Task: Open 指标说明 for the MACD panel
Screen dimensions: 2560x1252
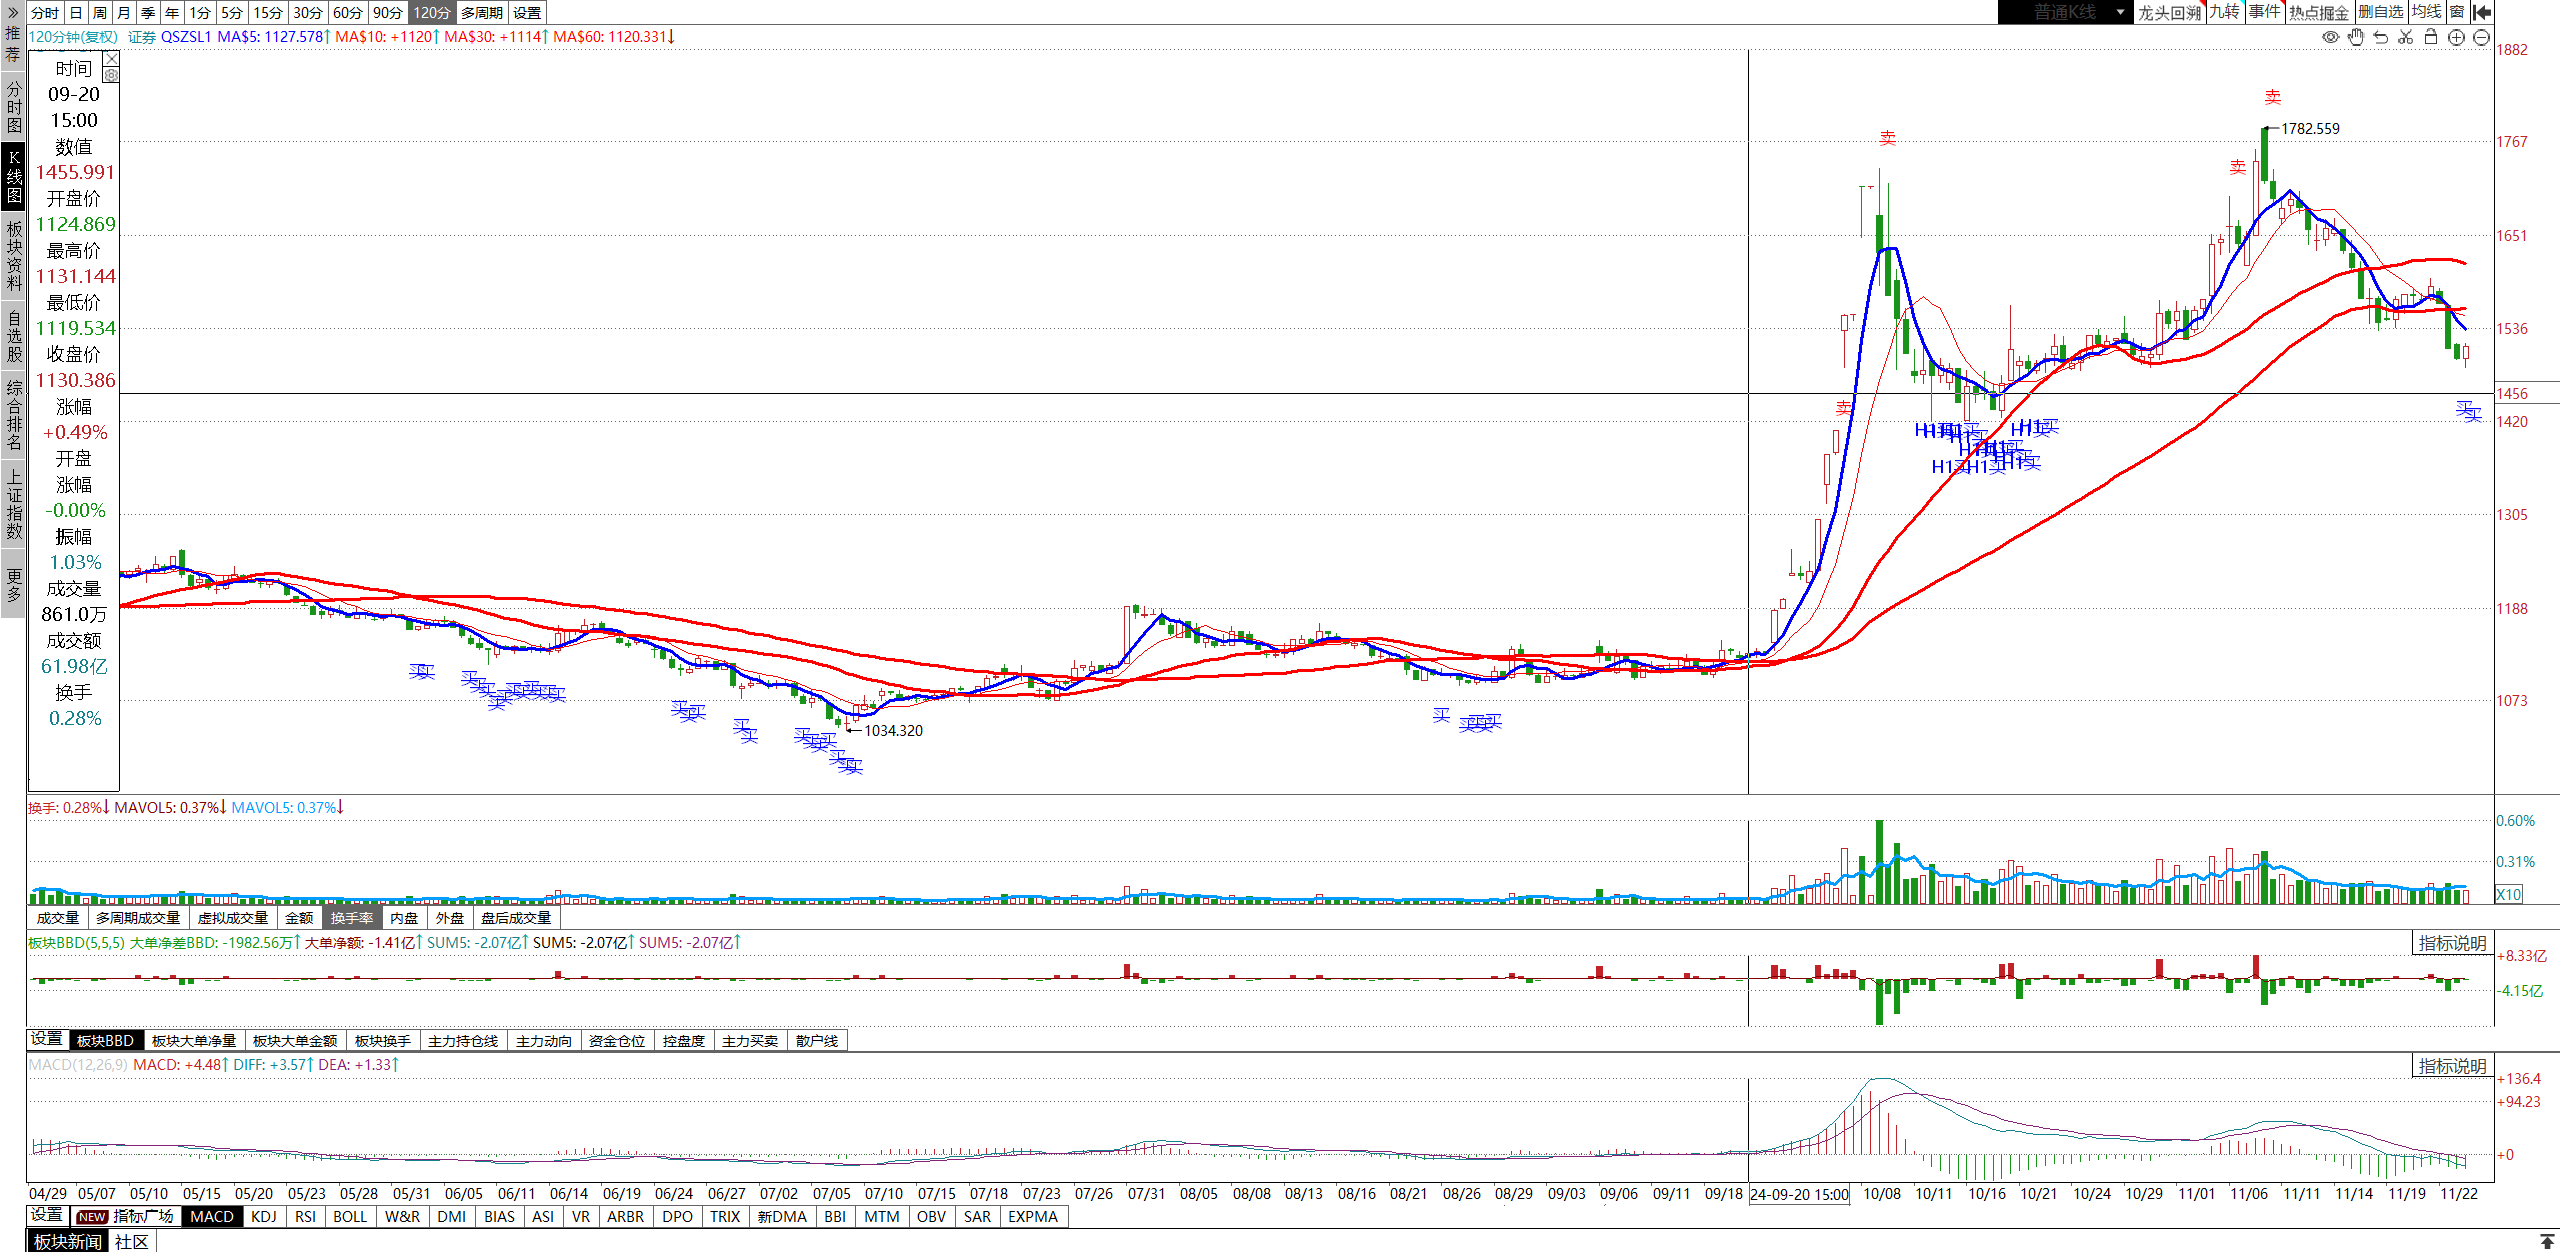Action: click(x=2452, y=1066)
